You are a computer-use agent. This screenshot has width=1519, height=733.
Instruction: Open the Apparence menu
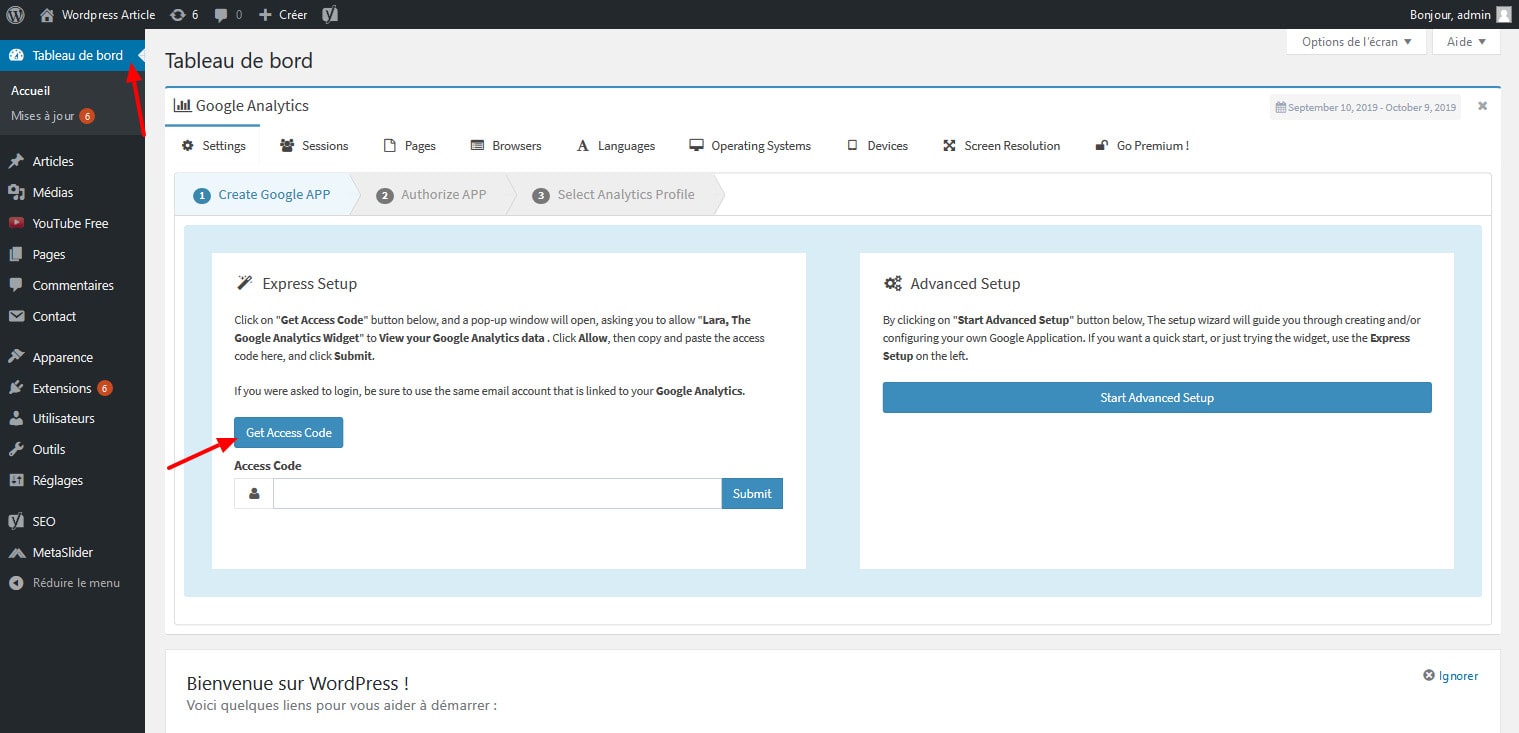[x=72, y=357]
